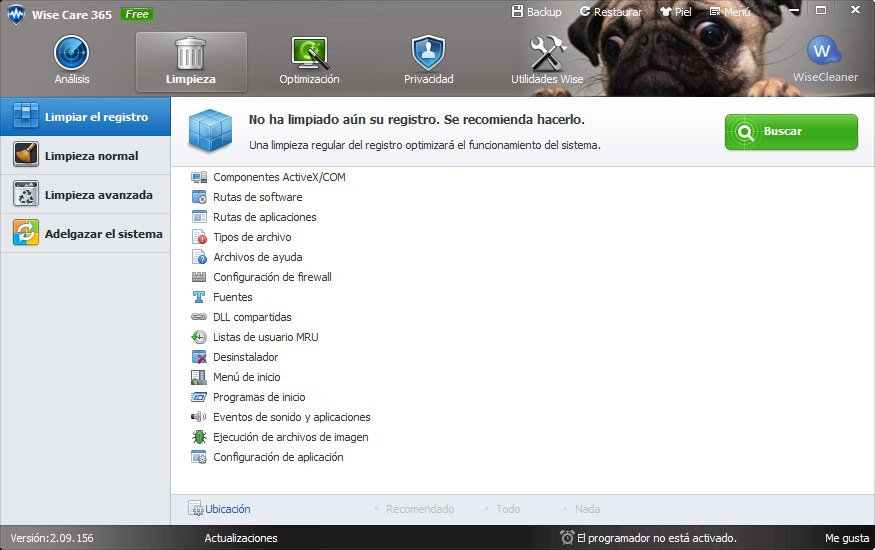Viewport: 875px width, 550px height.
Task: Select 'Ejecución de archivos de imagen' text
Action: [291, 437]
